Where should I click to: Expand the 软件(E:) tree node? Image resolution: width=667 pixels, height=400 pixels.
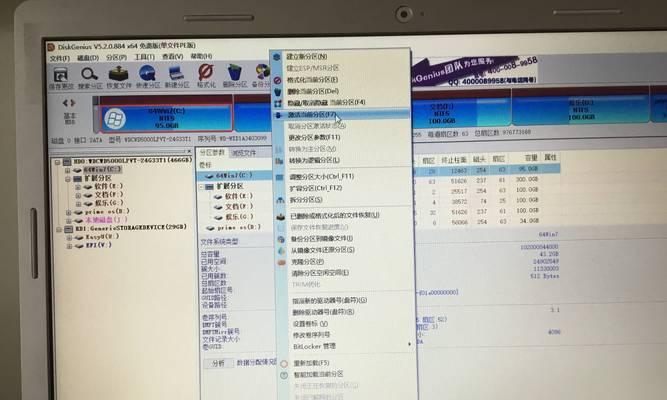[x=78, y=187]
